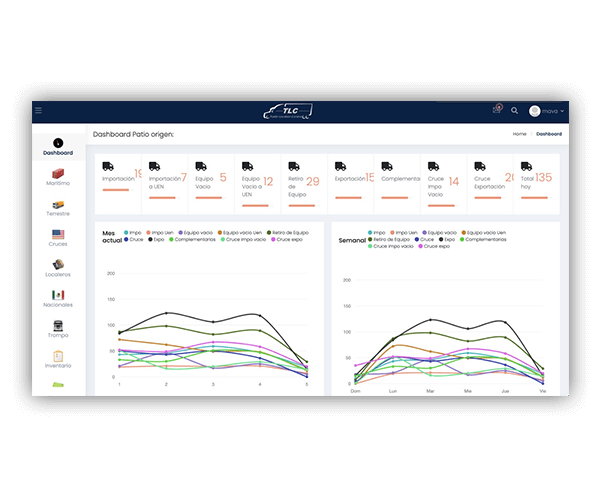The height and width of the screenshot is (500, 600).
Task: Toggle the hamburger menu in top bar
Action: pos(38,111)
